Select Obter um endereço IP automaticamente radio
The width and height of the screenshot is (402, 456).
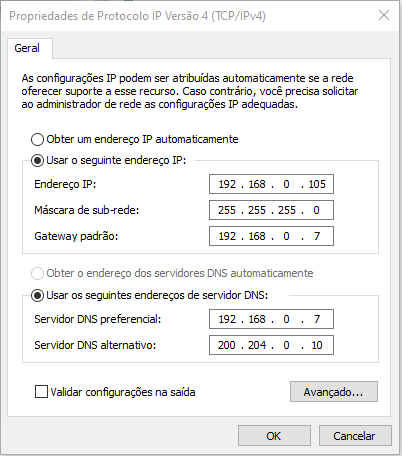(x=37, y=139)
